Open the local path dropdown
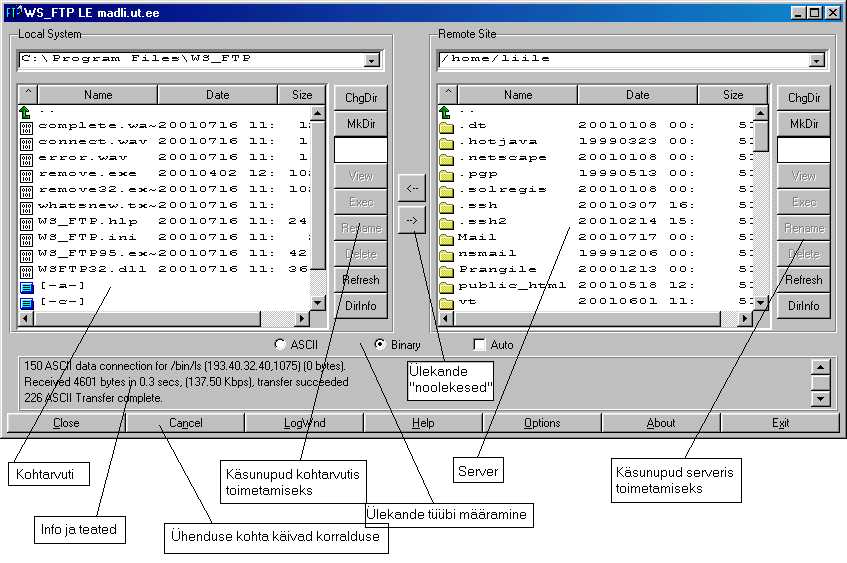Viewport: 847px width, 563px height. pos(371,61)
